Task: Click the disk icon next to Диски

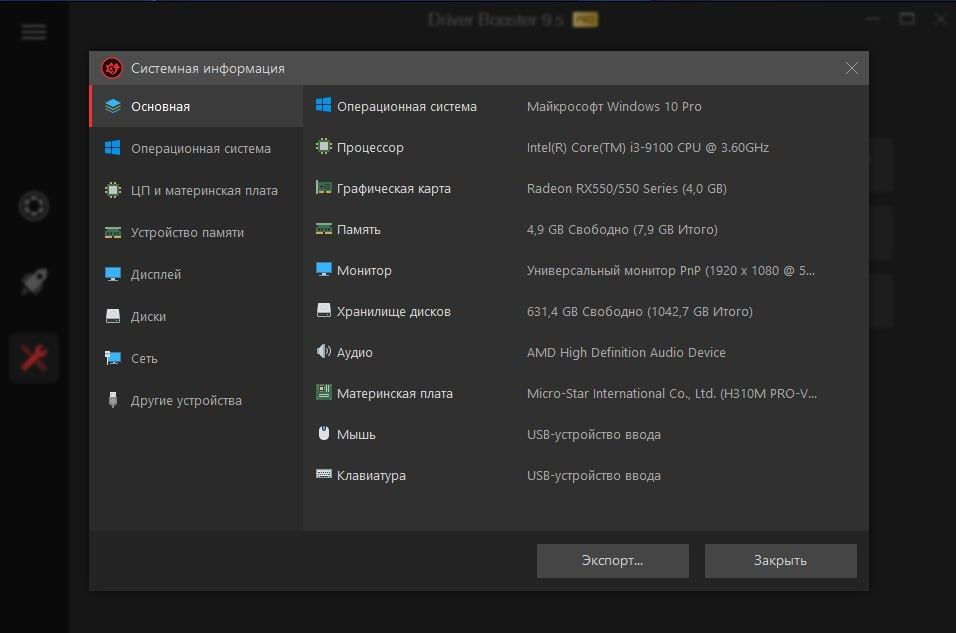Action: coord(113,316)
